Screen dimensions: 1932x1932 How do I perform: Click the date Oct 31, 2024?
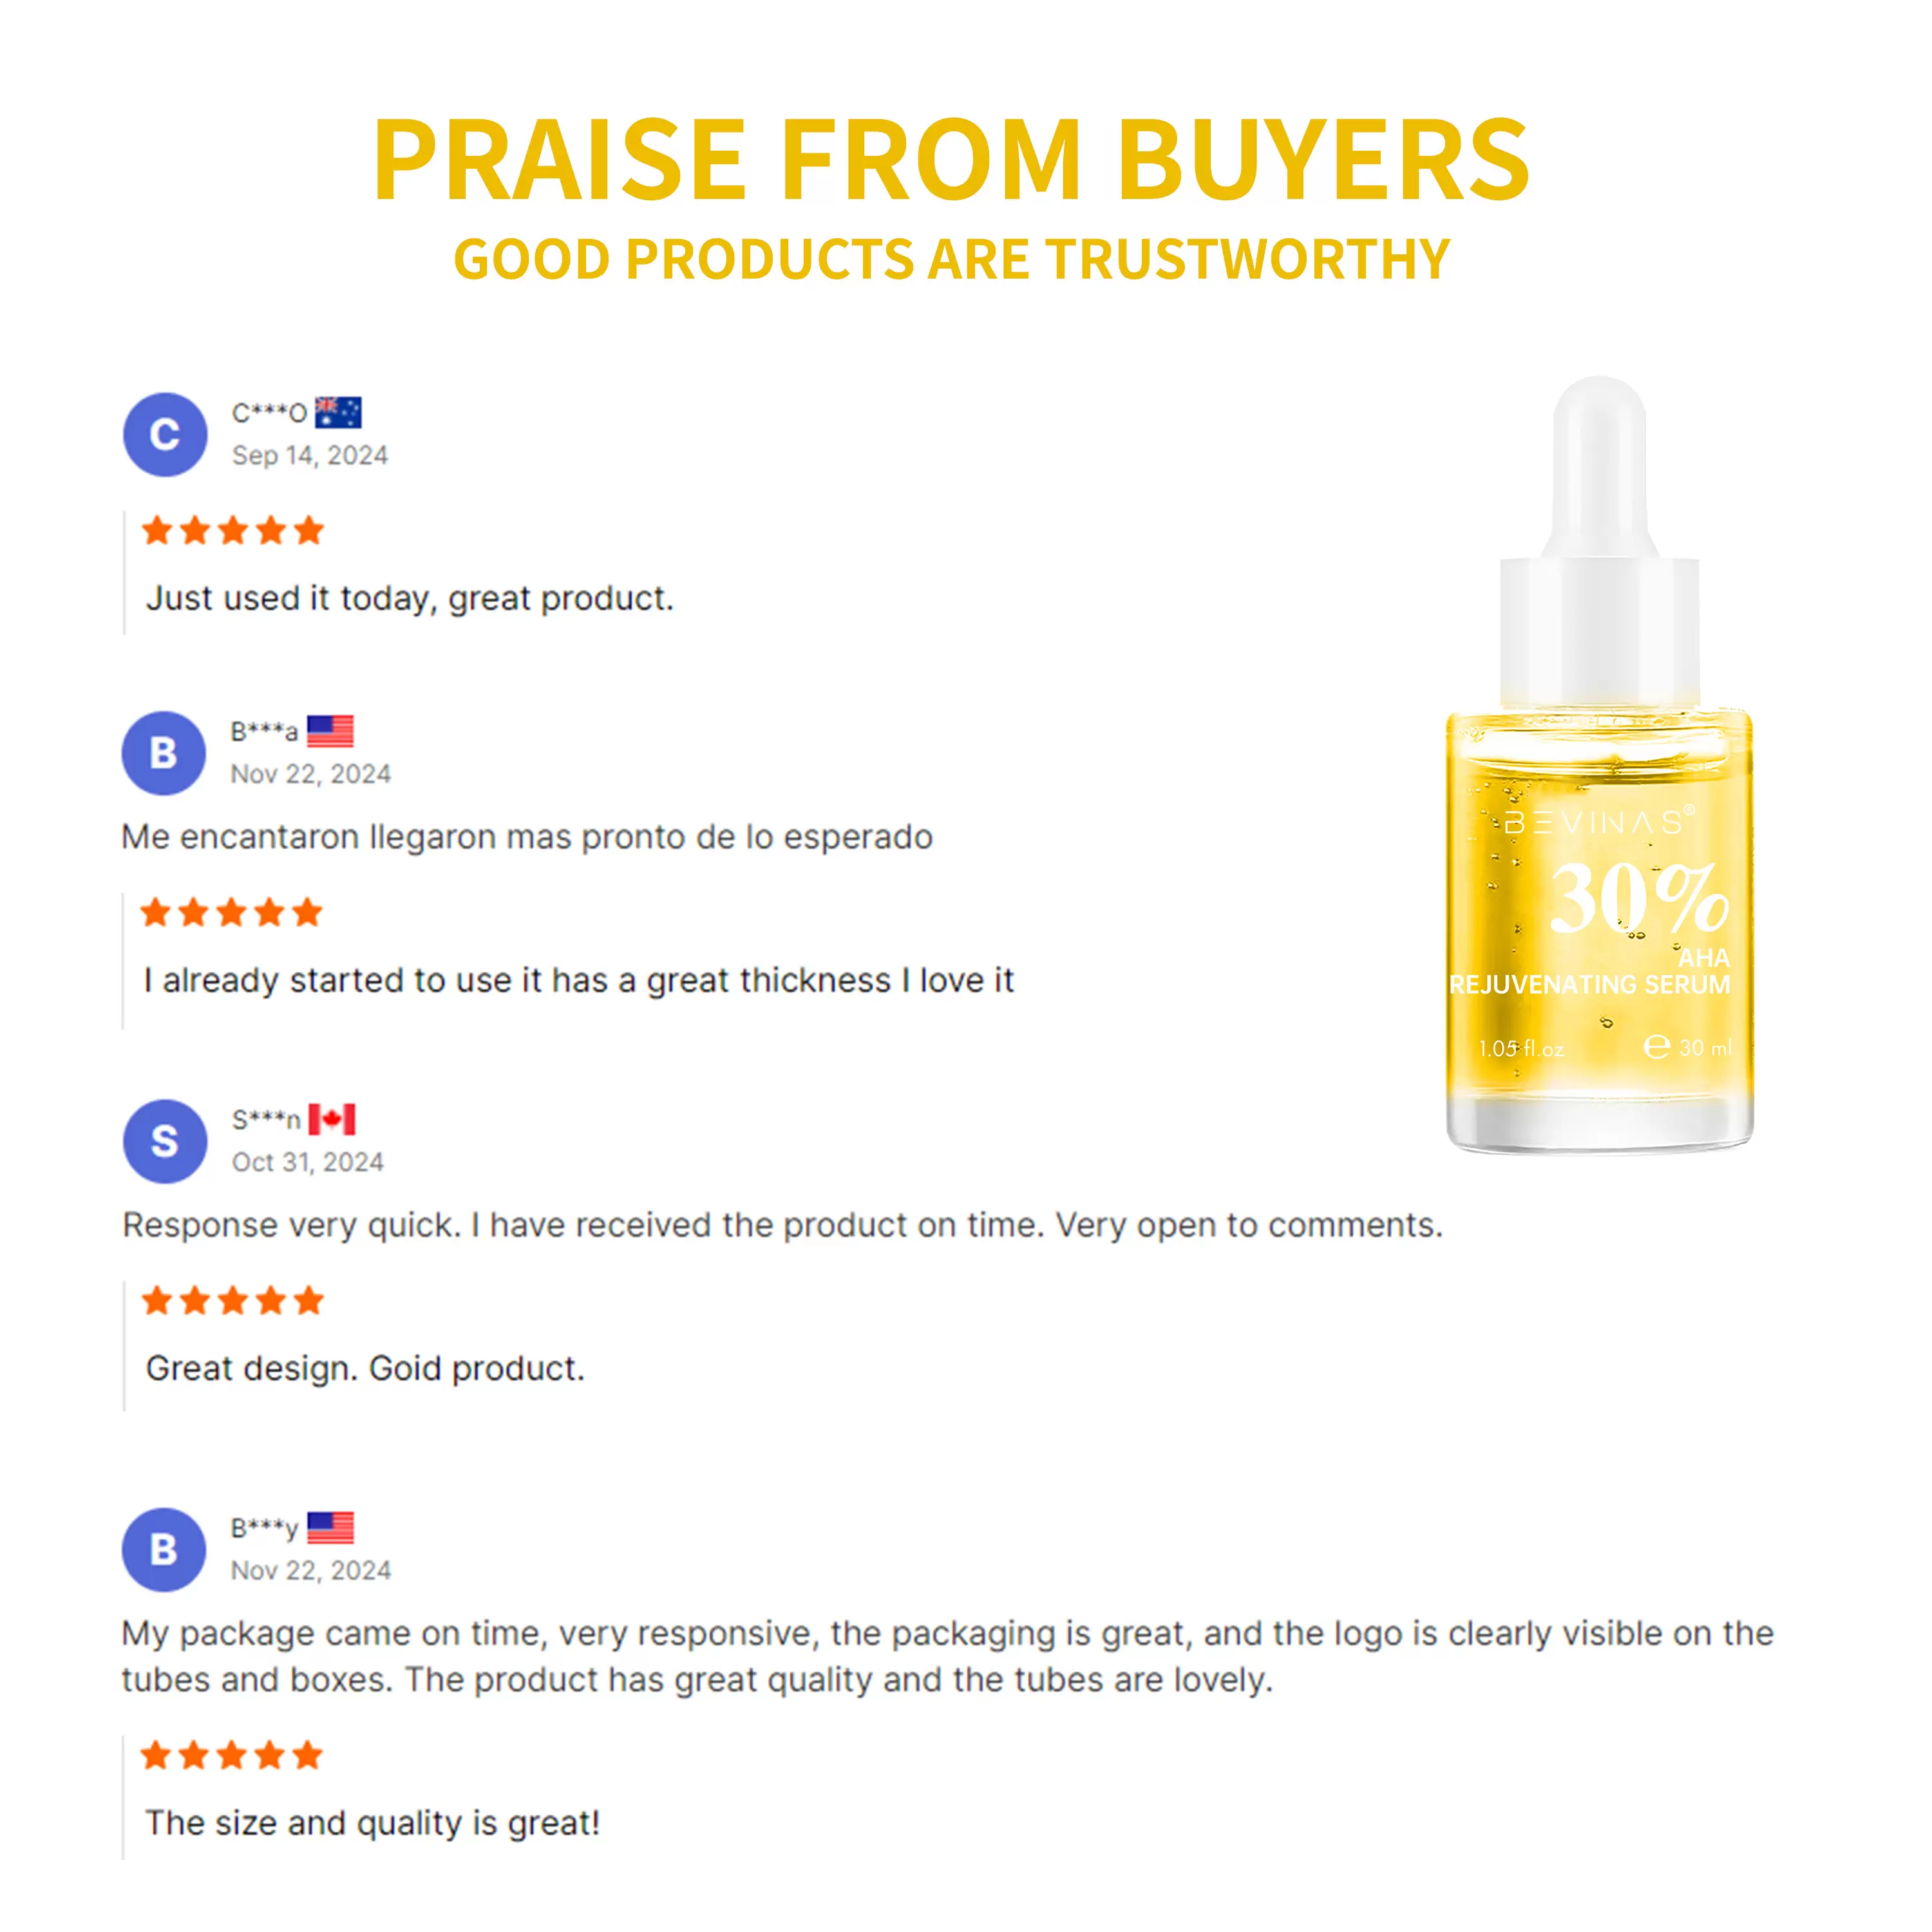pyautogui.click(x=308, y=1162)
